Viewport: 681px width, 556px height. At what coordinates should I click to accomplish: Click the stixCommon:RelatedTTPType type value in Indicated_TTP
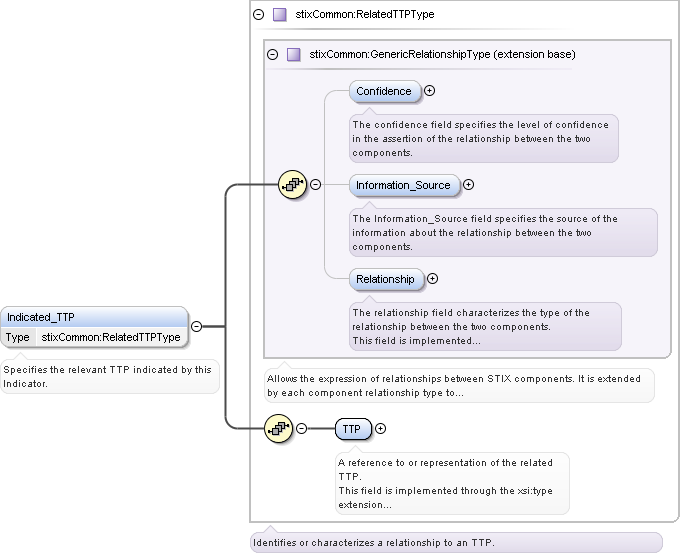111,338
